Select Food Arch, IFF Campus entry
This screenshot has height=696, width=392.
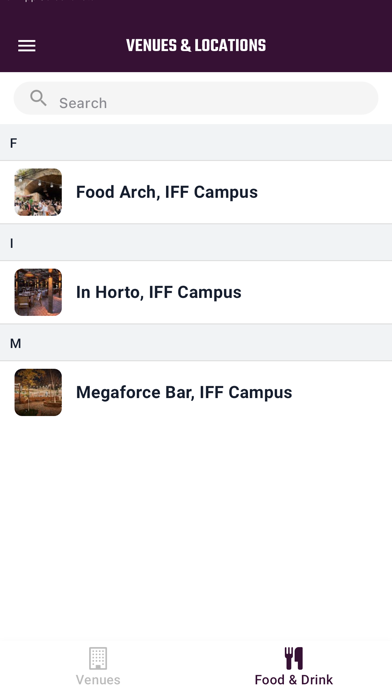point(196,192)
